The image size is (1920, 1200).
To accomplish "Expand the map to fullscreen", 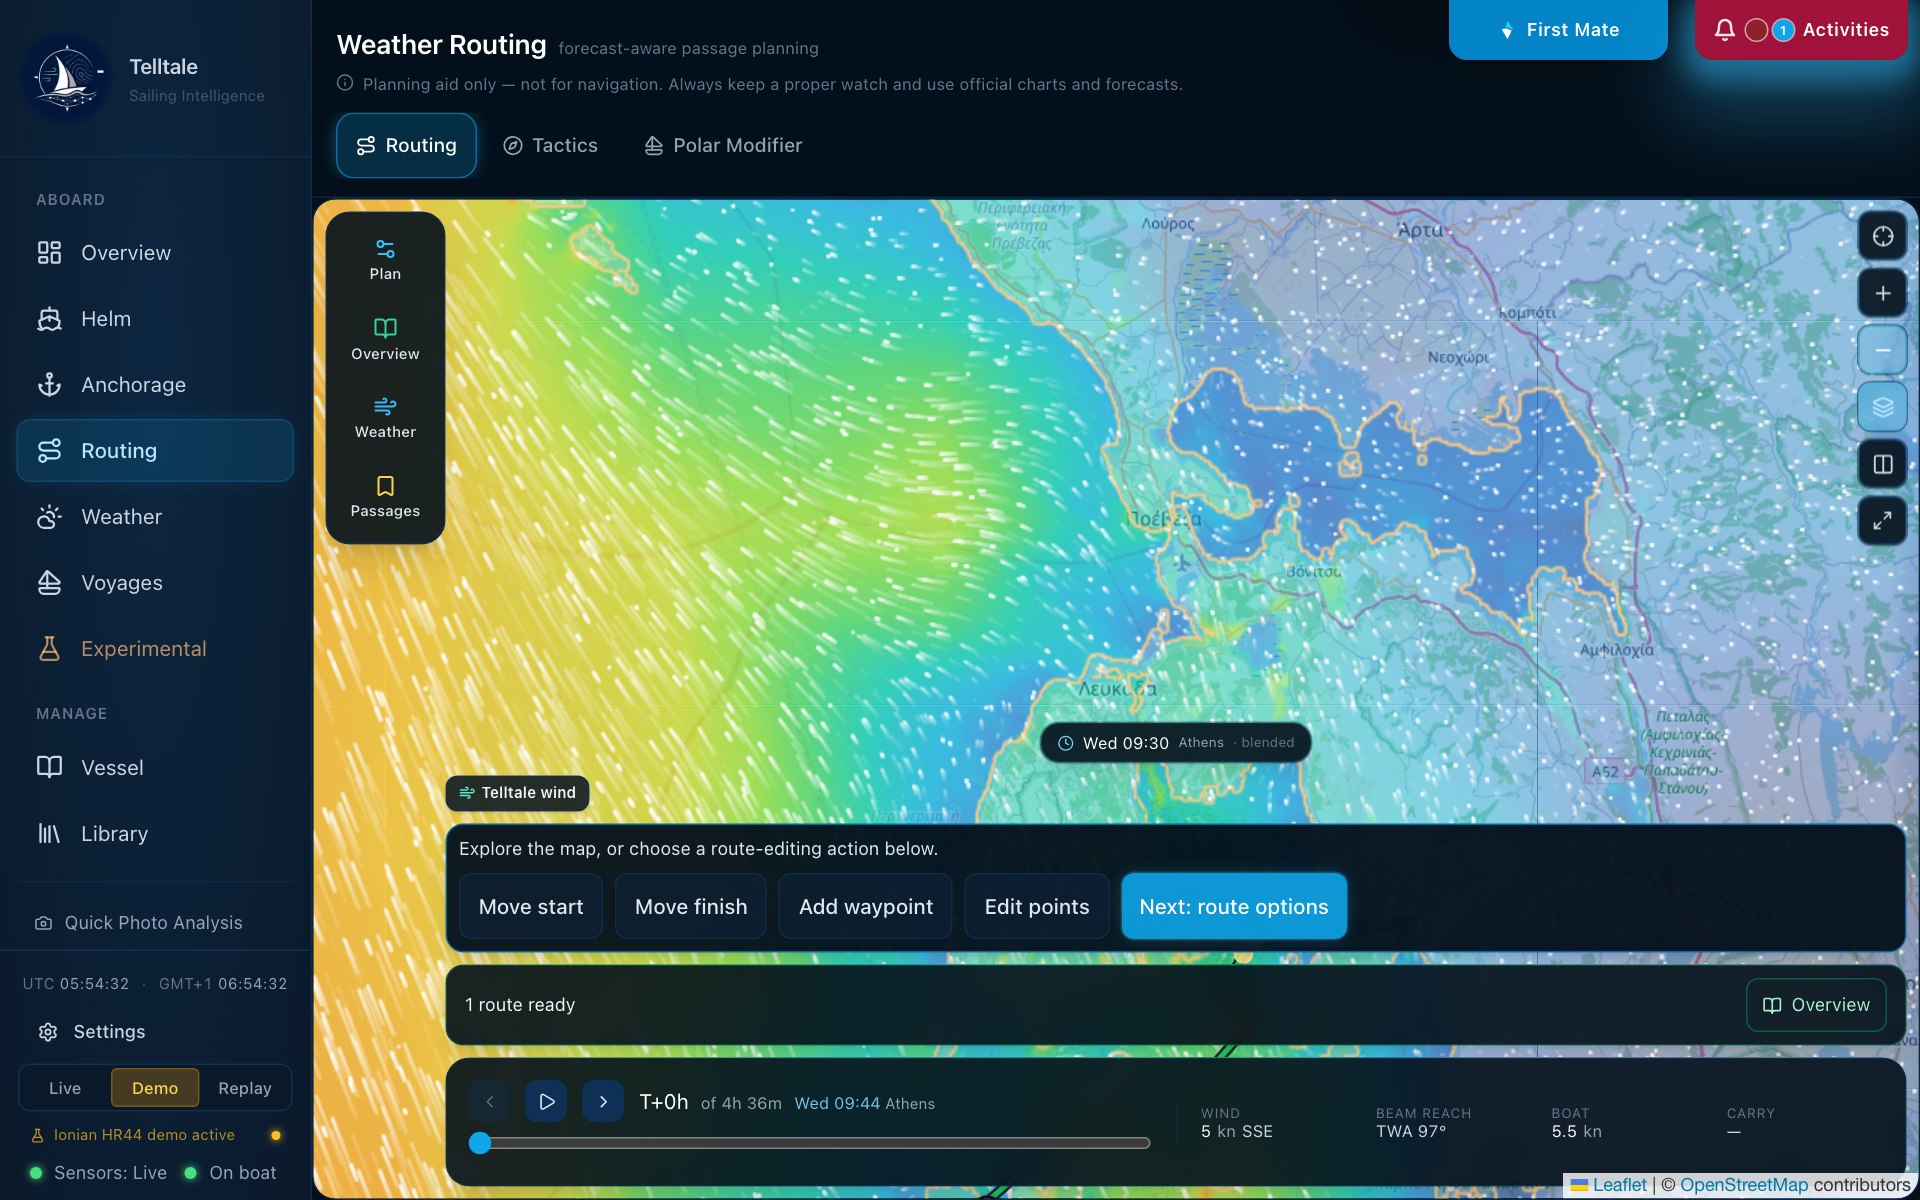I will click(x=1882, y=521).
